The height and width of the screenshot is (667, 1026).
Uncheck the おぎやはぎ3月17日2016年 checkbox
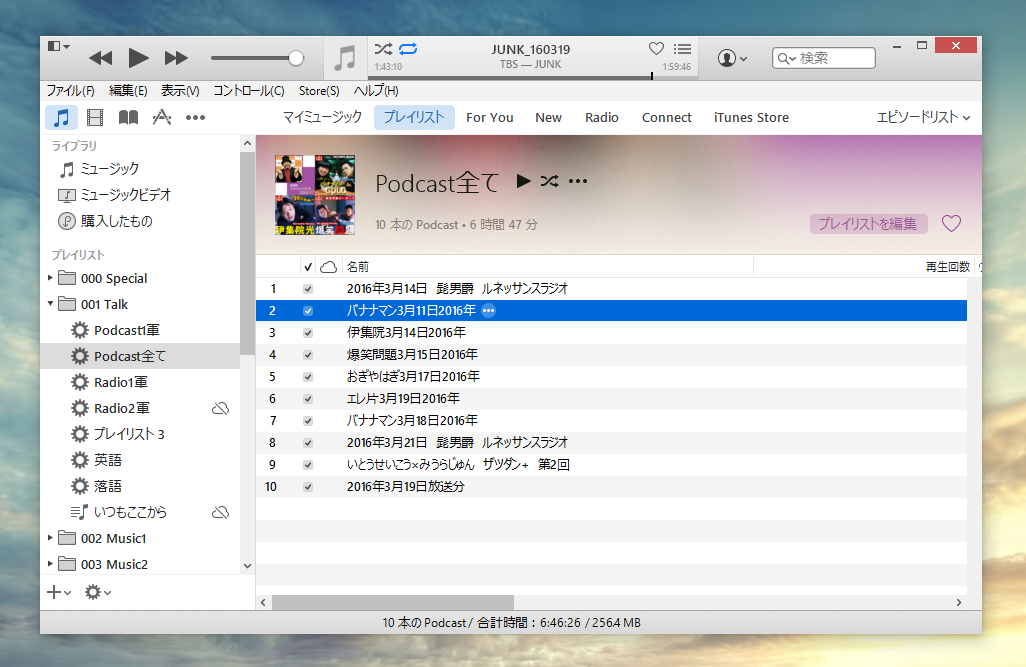[x=308, y=377]
